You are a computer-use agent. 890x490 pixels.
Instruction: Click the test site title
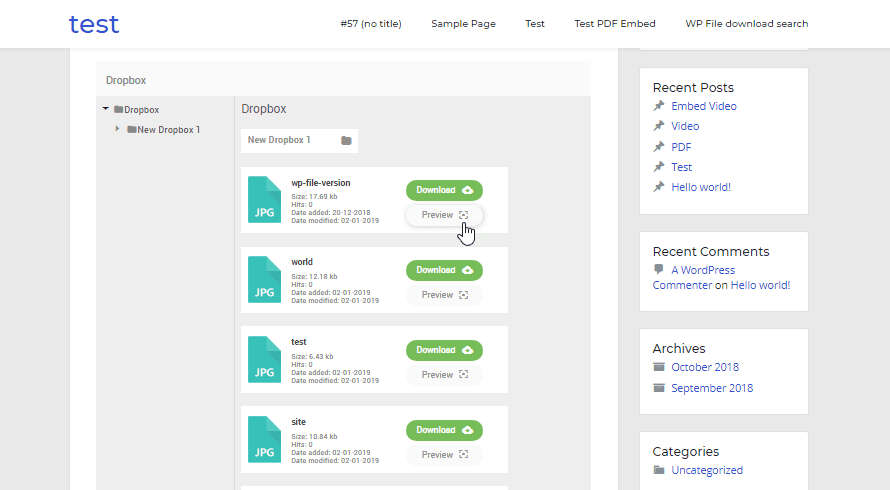pos(94,24)
